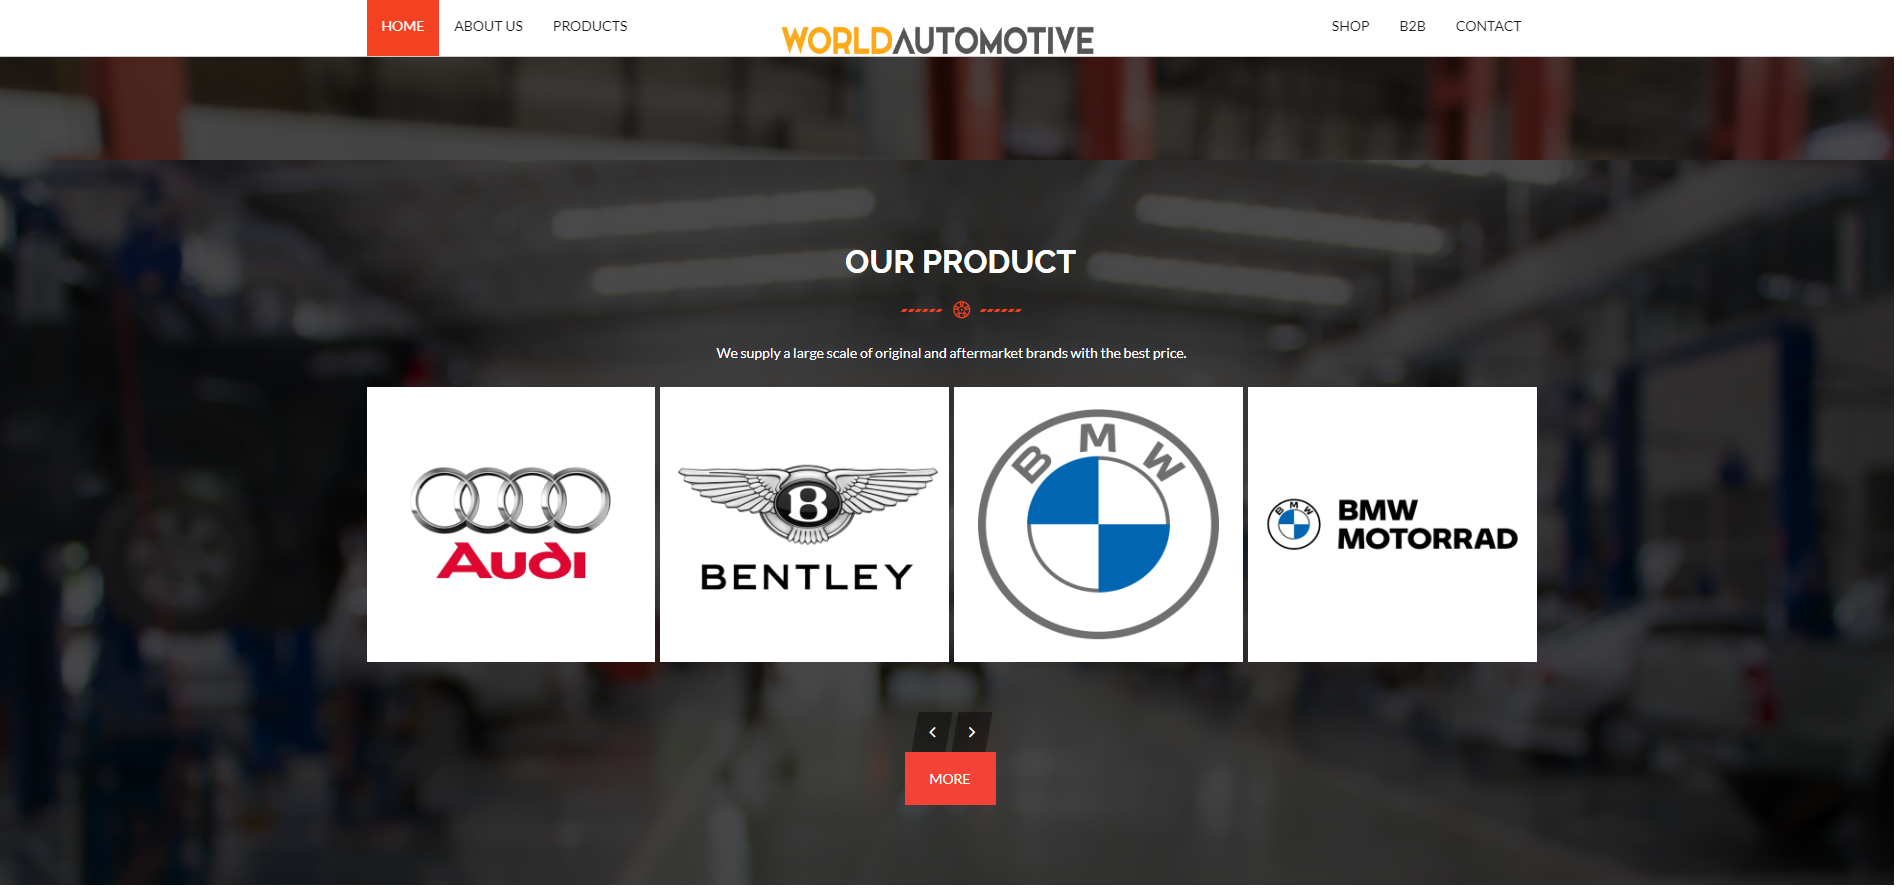This screenshot has width=1902, height=888.
Task: Click the World Automotive site logo
Action: point(938,40)
